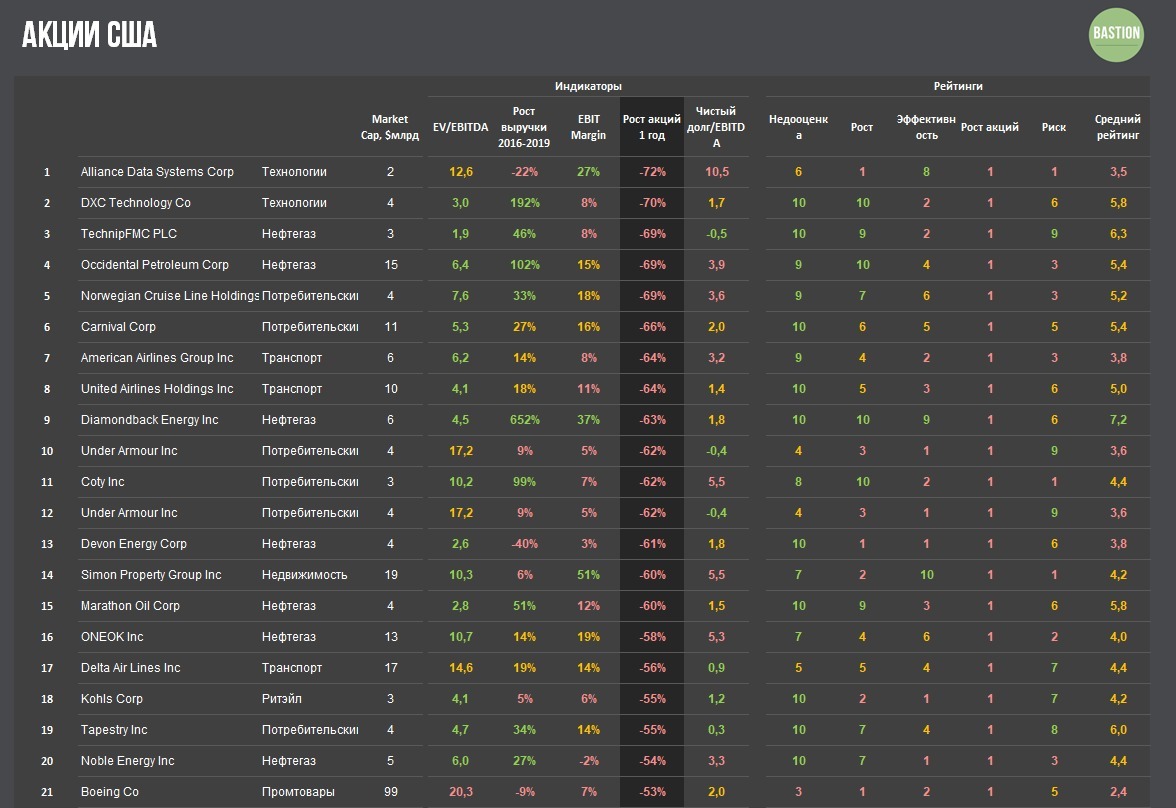The width and height of the screenshot is (1176, 808).
Task: Select Norwegian Cruise Line Holdings row name
Action: 170,296
